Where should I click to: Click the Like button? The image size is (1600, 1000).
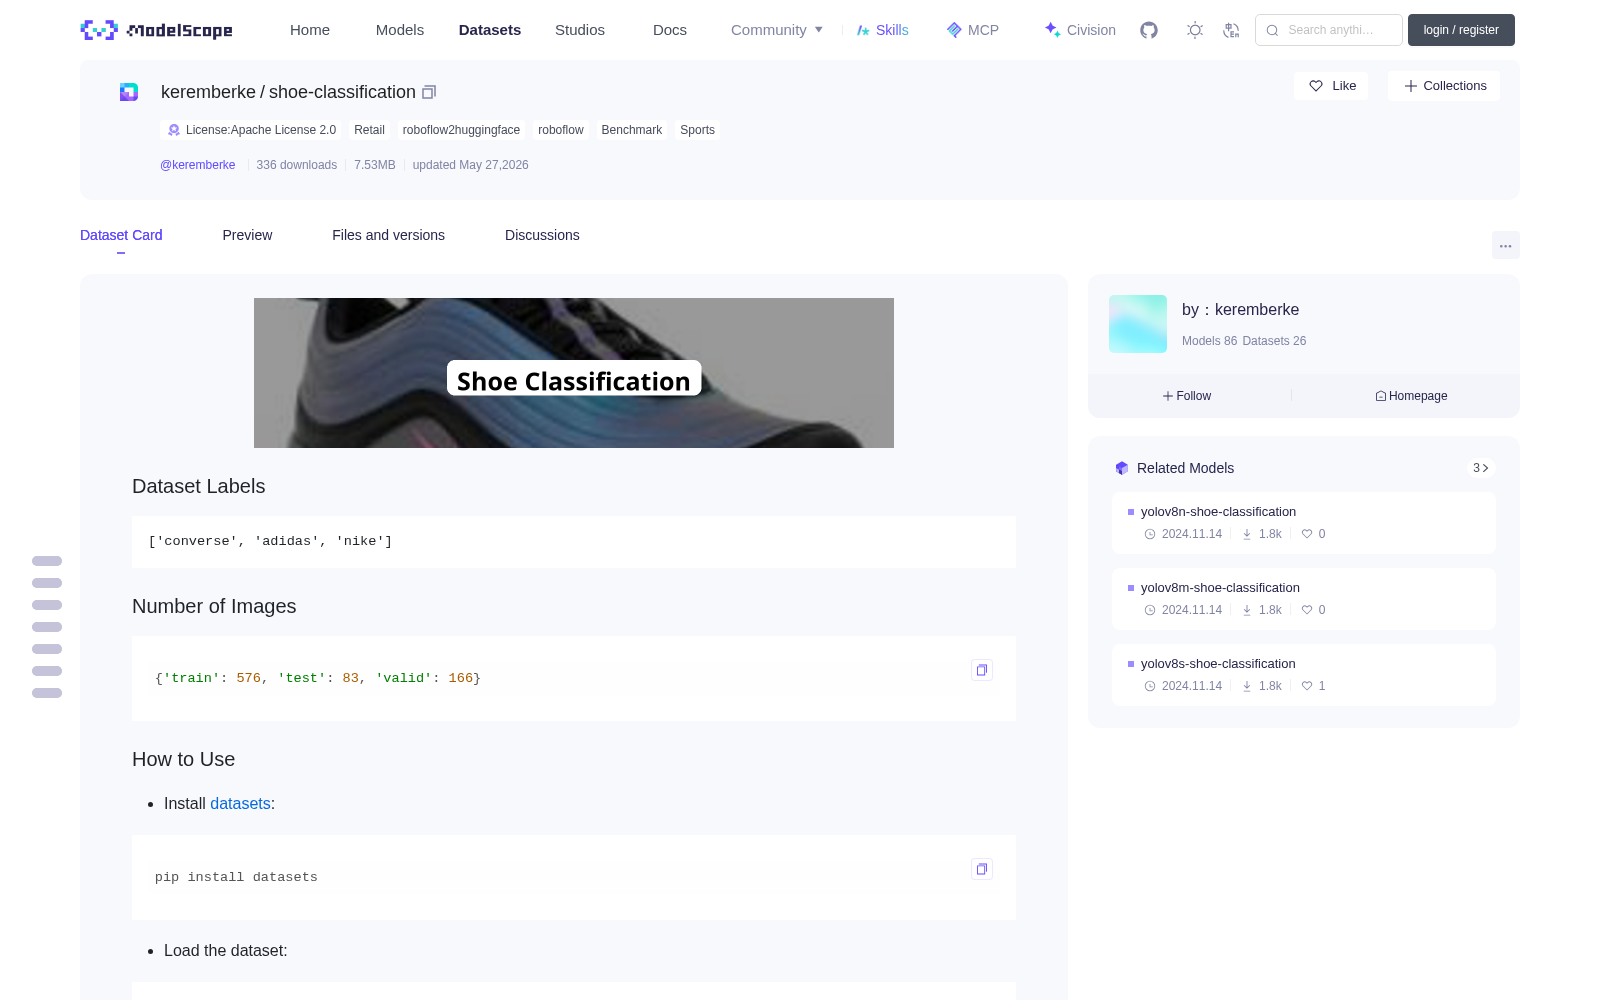(1331, 86)
